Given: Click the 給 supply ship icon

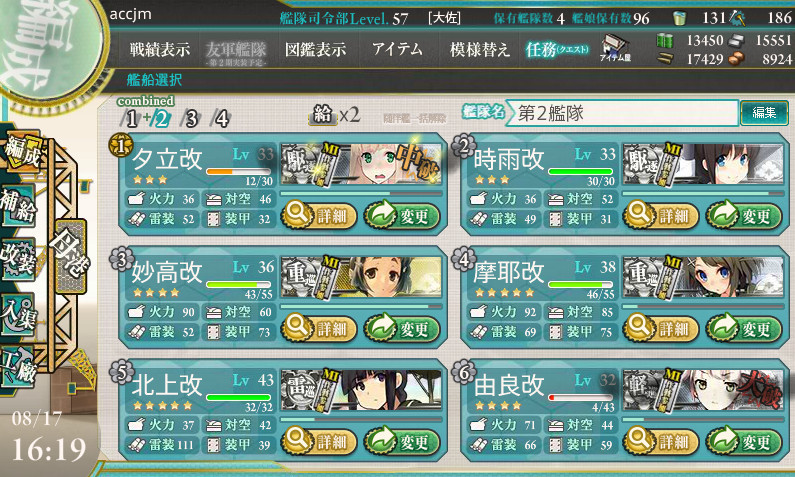Looking at the screenshot, I should (x=323, y=114).
